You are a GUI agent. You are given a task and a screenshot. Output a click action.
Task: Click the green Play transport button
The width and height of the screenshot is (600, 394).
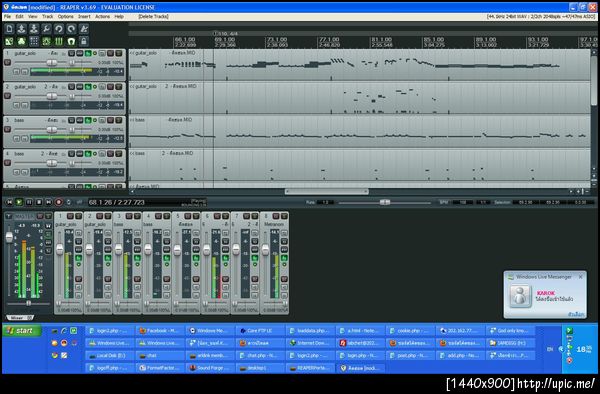[19, 202]
